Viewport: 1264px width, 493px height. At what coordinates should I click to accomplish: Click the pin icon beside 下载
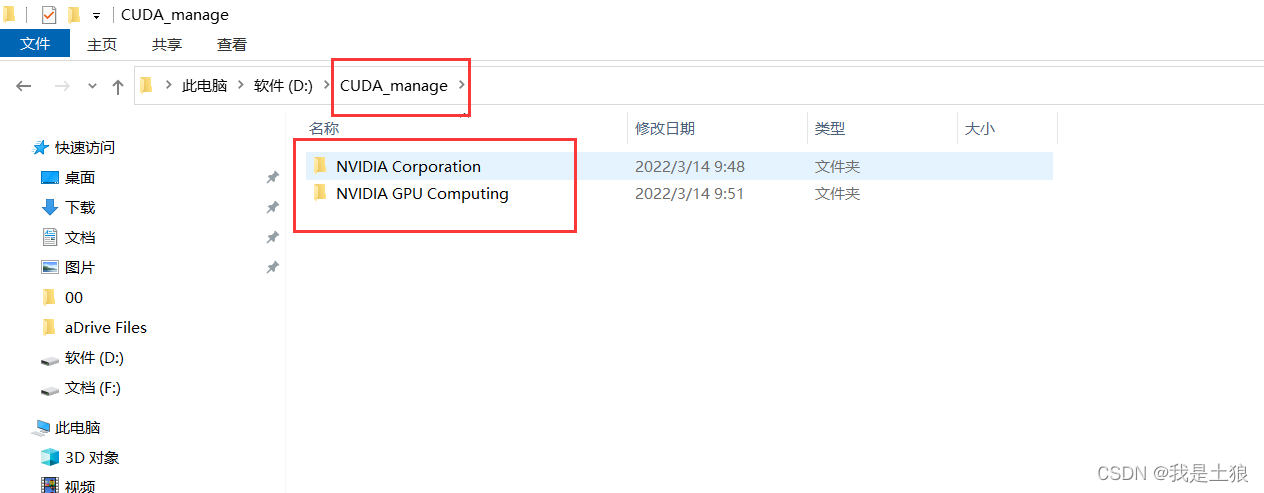272,207
